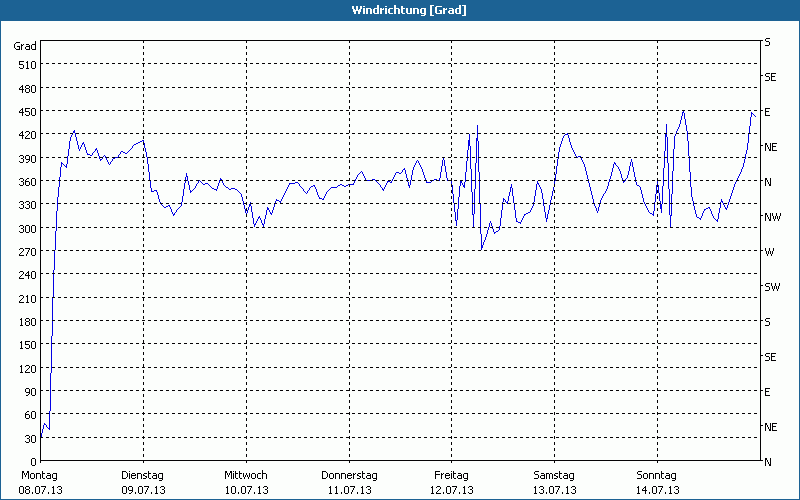Select the 480 value on the y-axis
Image resolution: width=800 pixels, height=500 pixels.
click(28, 89)
